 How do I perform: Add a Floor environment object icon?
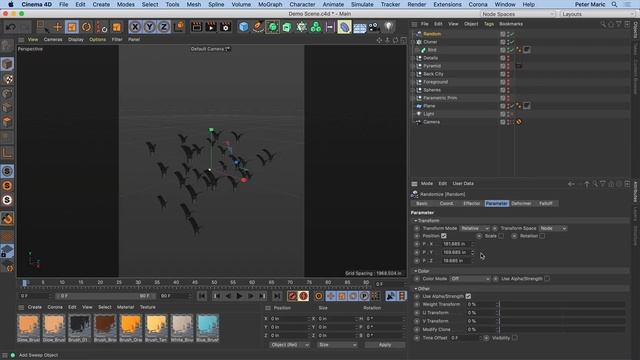360,28
